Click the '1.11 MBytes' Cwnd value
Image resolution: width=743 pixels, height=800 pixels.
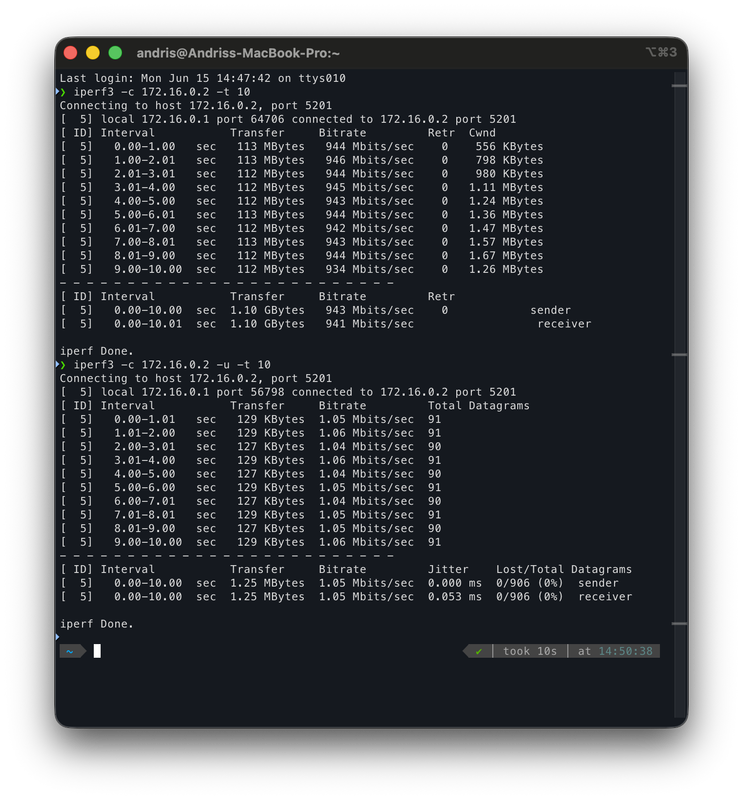tap(506, 187)
